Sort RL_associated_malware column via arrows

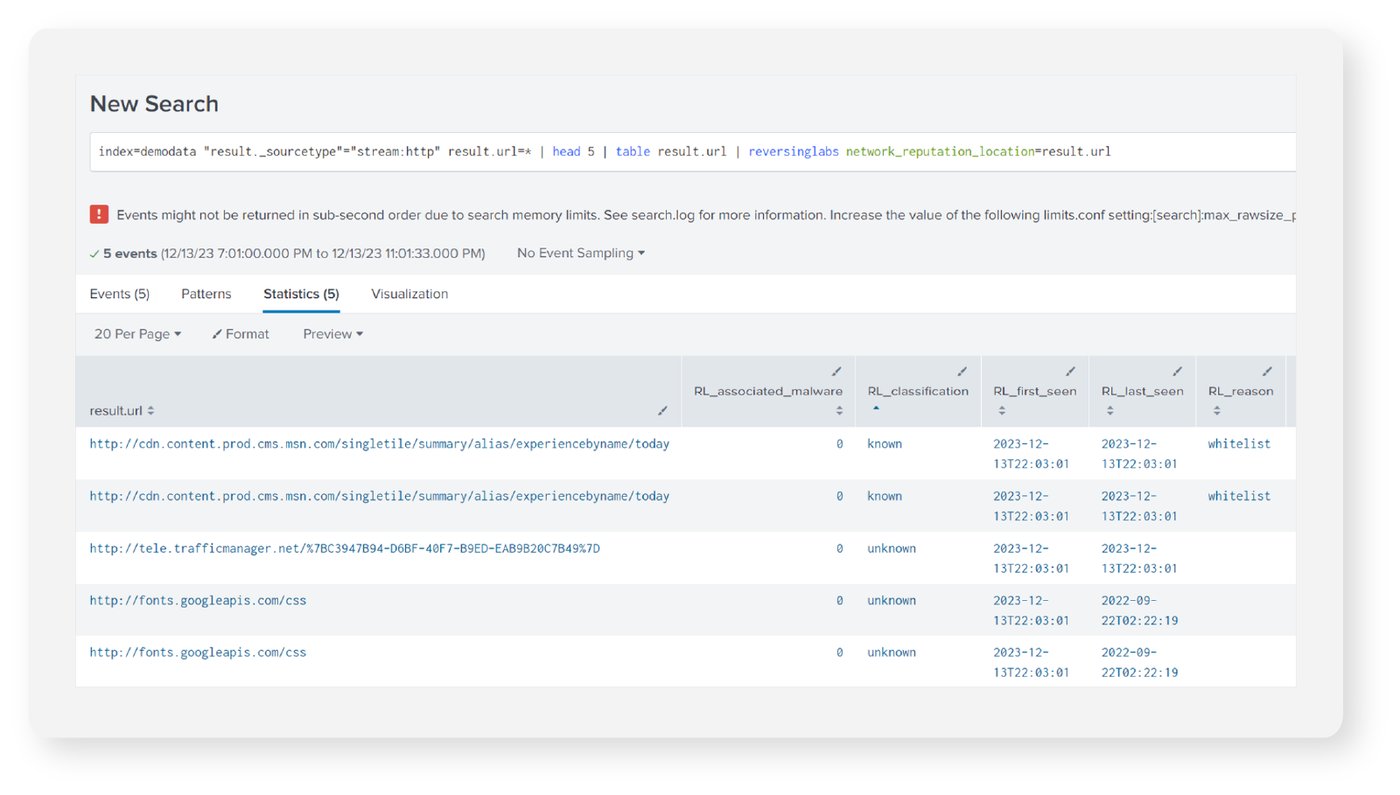tap(839, 410)
